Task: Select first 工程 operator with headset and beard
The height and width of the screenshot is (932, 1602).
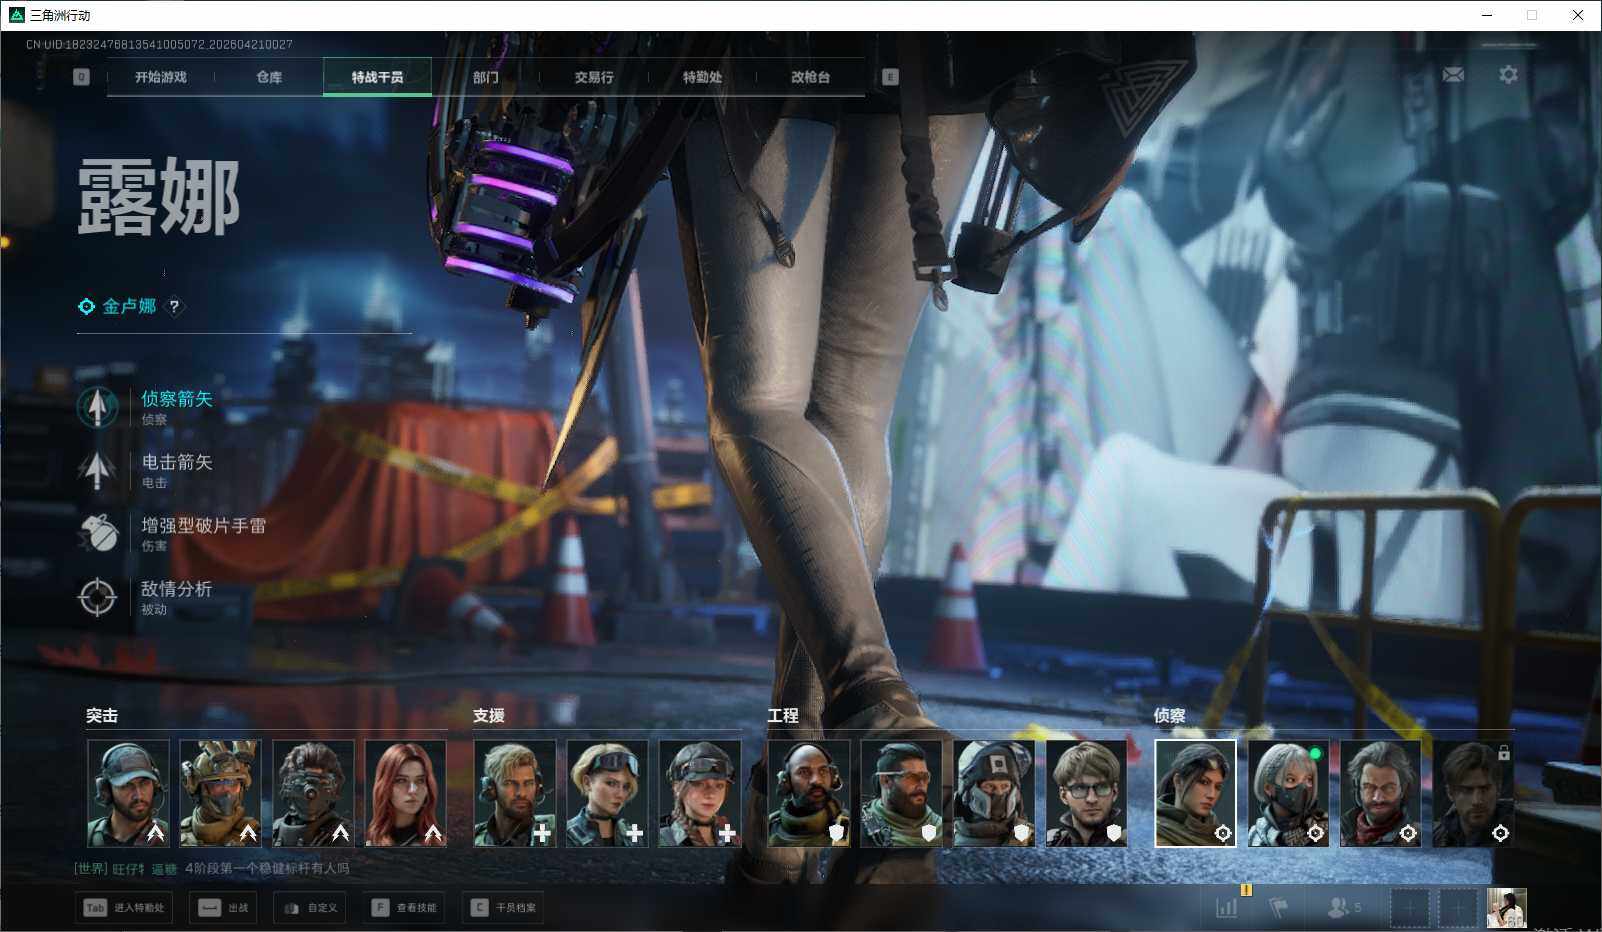Action: 809,793
